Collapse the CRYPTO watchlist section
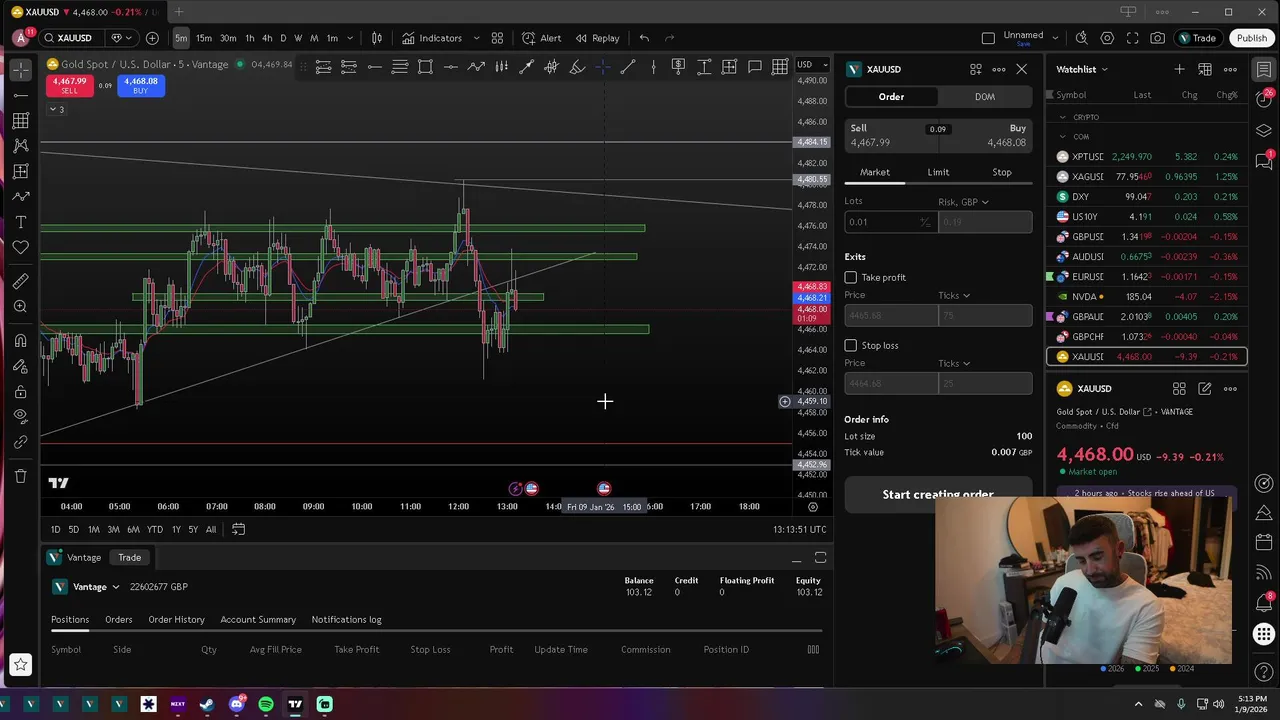The image size is (1280, 720). pyautogui.click(x=1063, y=117)
